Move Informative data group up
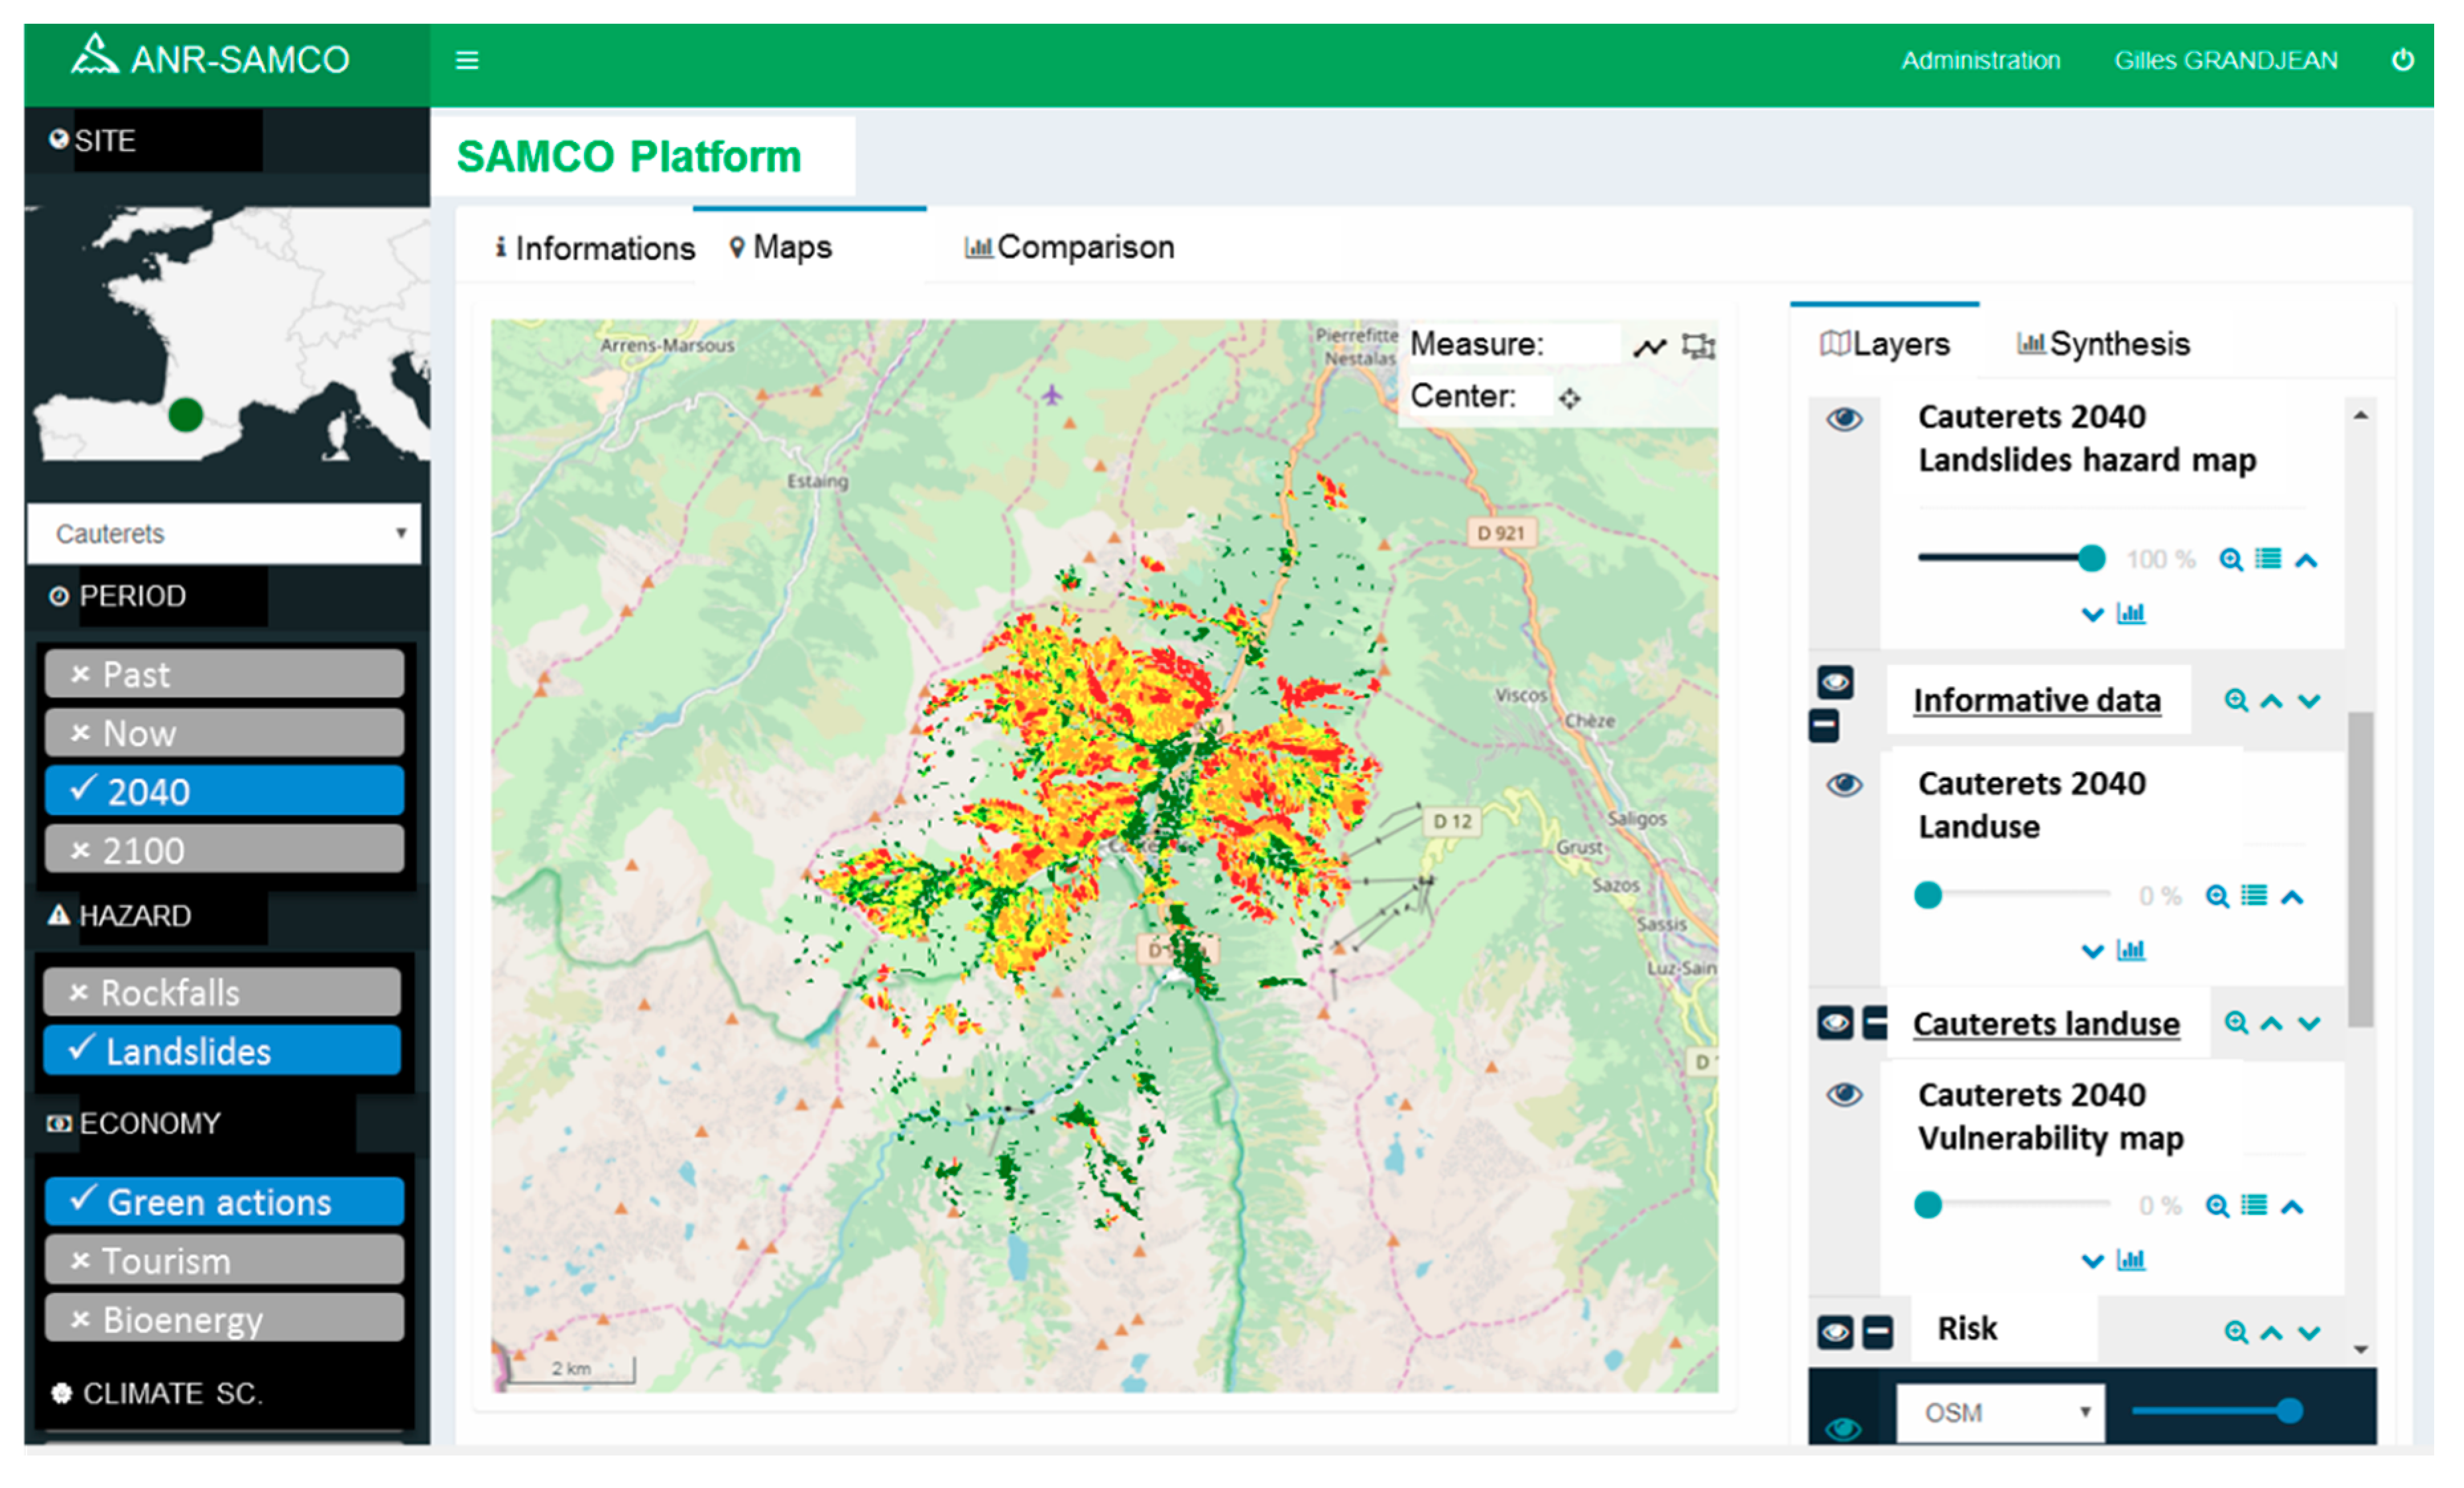The height and width of the screenshot is (1488, 2464). [2271, 701]
